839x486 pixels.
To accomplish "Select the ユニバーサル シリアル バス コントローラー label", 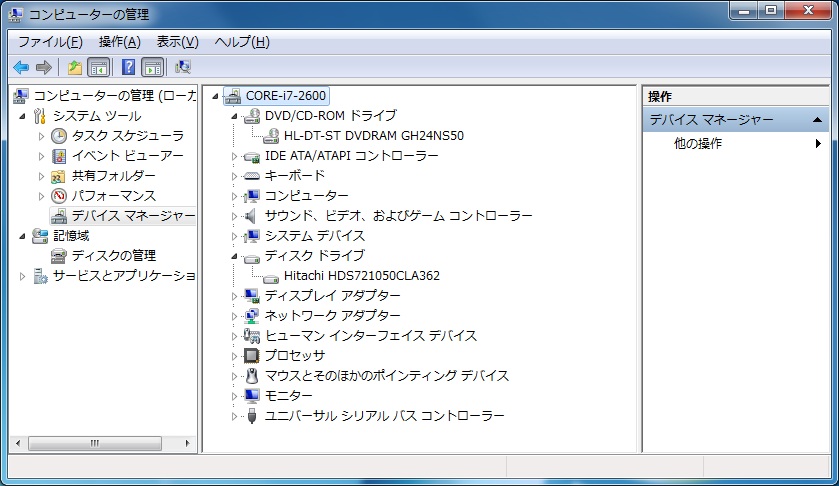I will pyautogui.click(x=384, y=416).
